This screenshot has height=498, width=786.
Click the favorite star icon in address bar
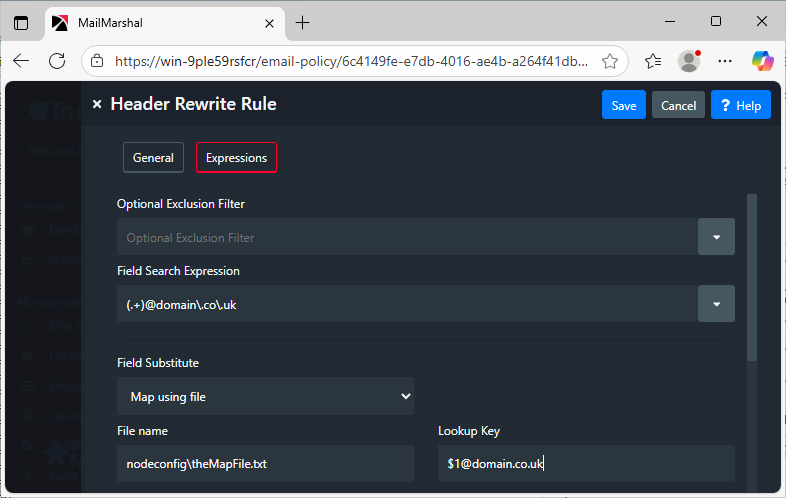[x=610, y=61]
